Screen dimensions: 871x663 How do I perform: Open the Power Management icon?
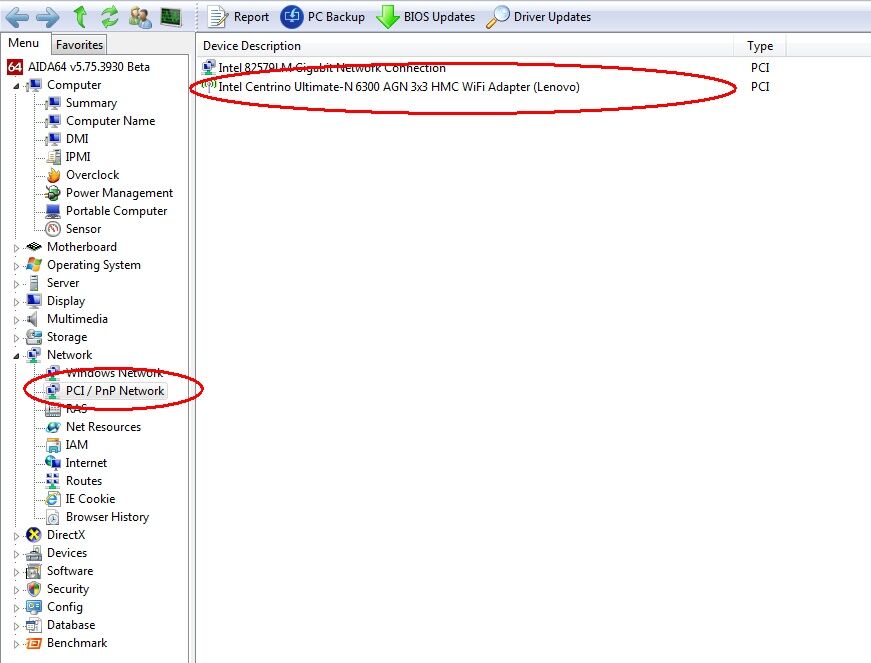[53, 193]
